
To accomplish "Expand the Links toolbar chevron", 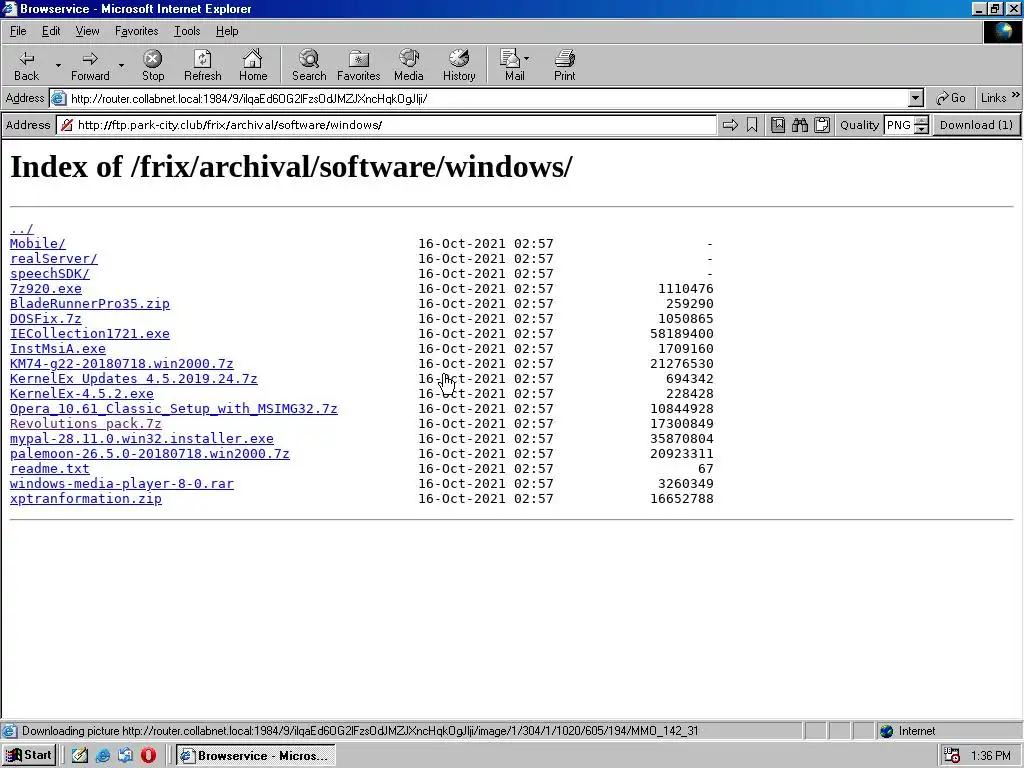I will pyautogui.click(x=1016, y=95).
